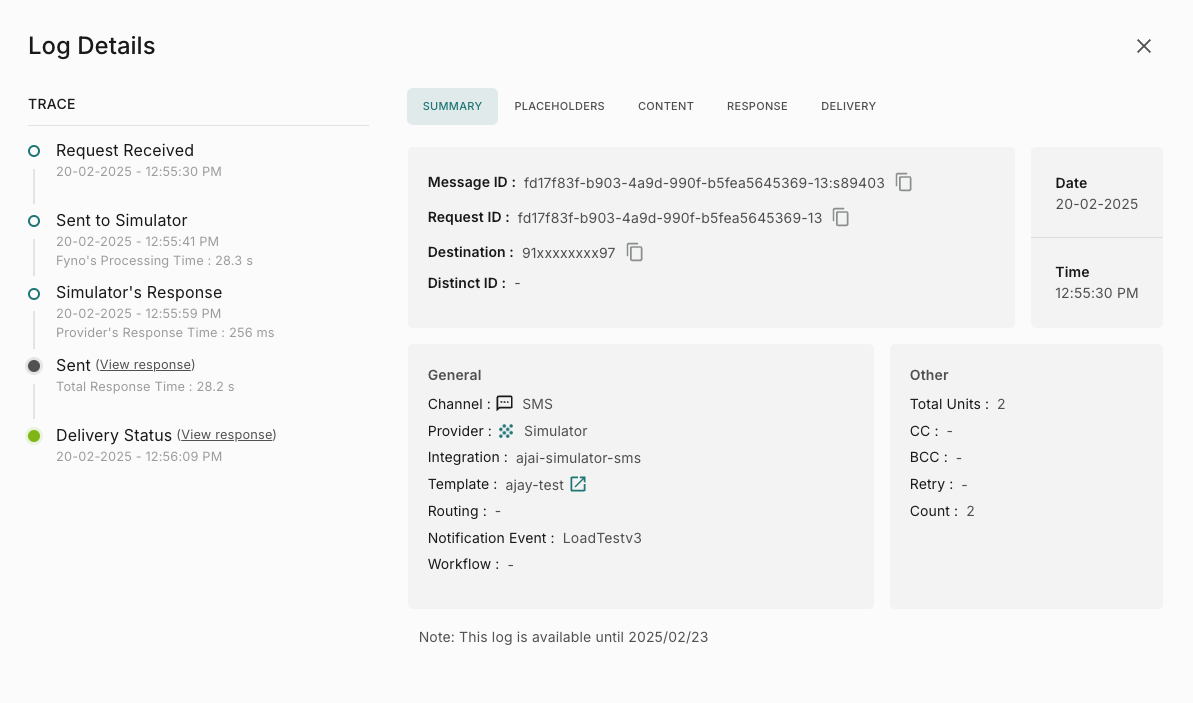Viewport: 1193px width, 703px height.
Task: Open ajay-test template external link icon
Action: click(x=578, y=484)
